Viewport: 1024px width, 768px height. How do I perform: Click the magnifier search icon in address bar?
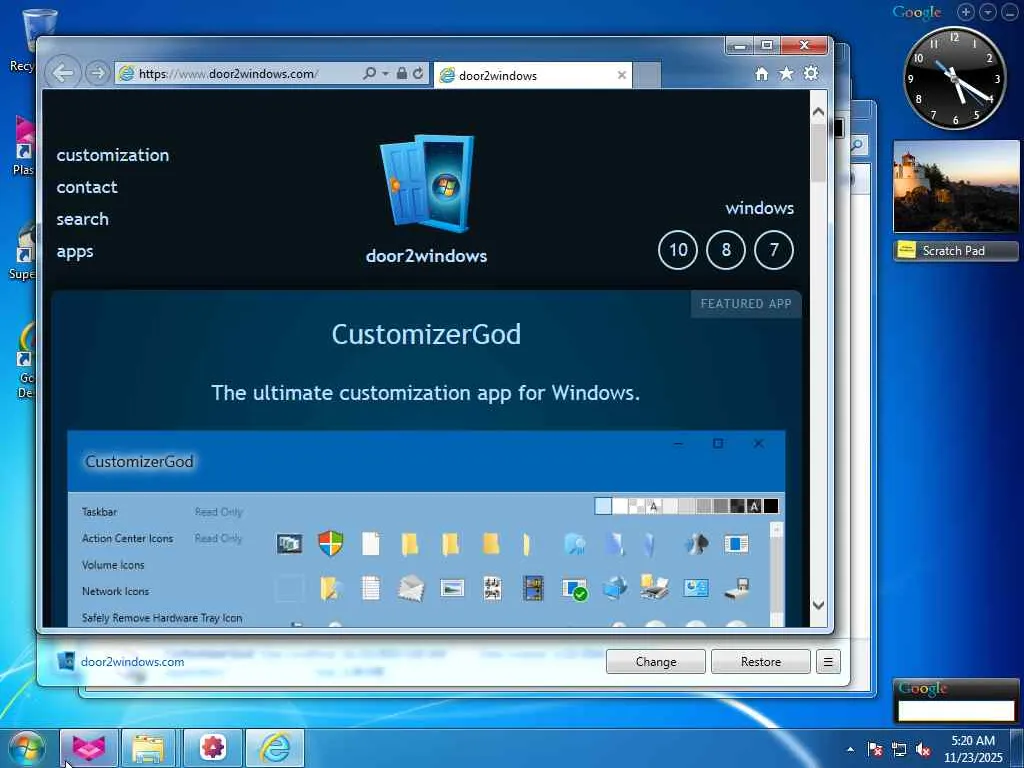coord(370,73)
